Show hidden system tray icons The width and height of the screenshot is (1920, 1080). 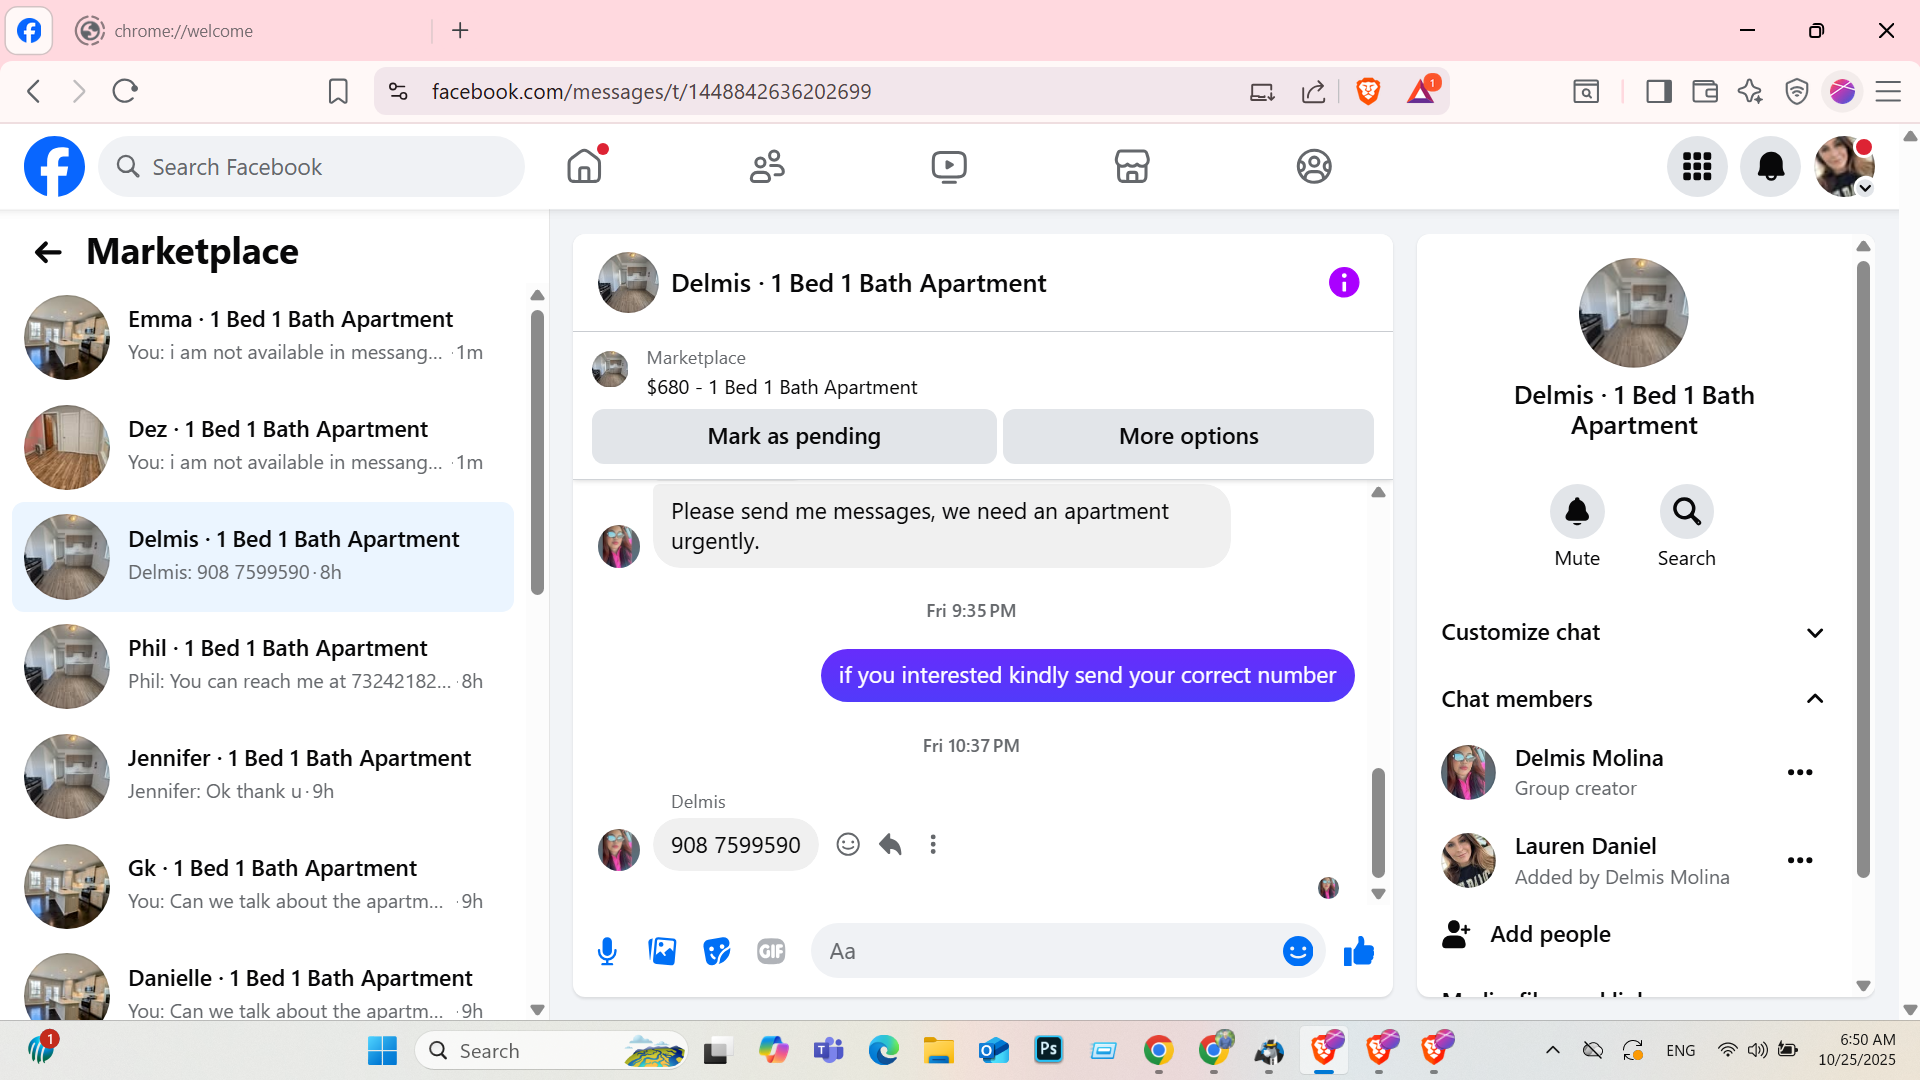click(1552, 1050)
